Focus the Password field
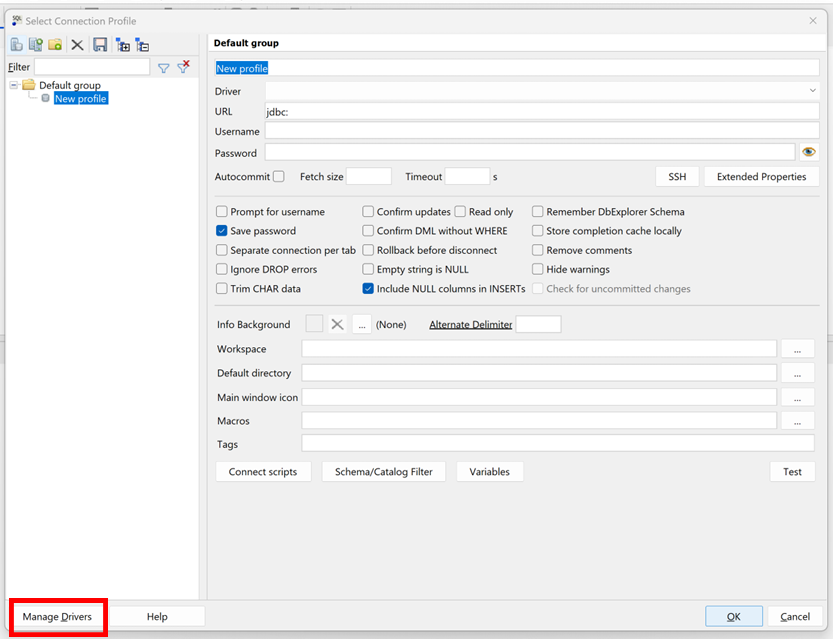Viewport: 833px width, 639px height. pos(530,152)
